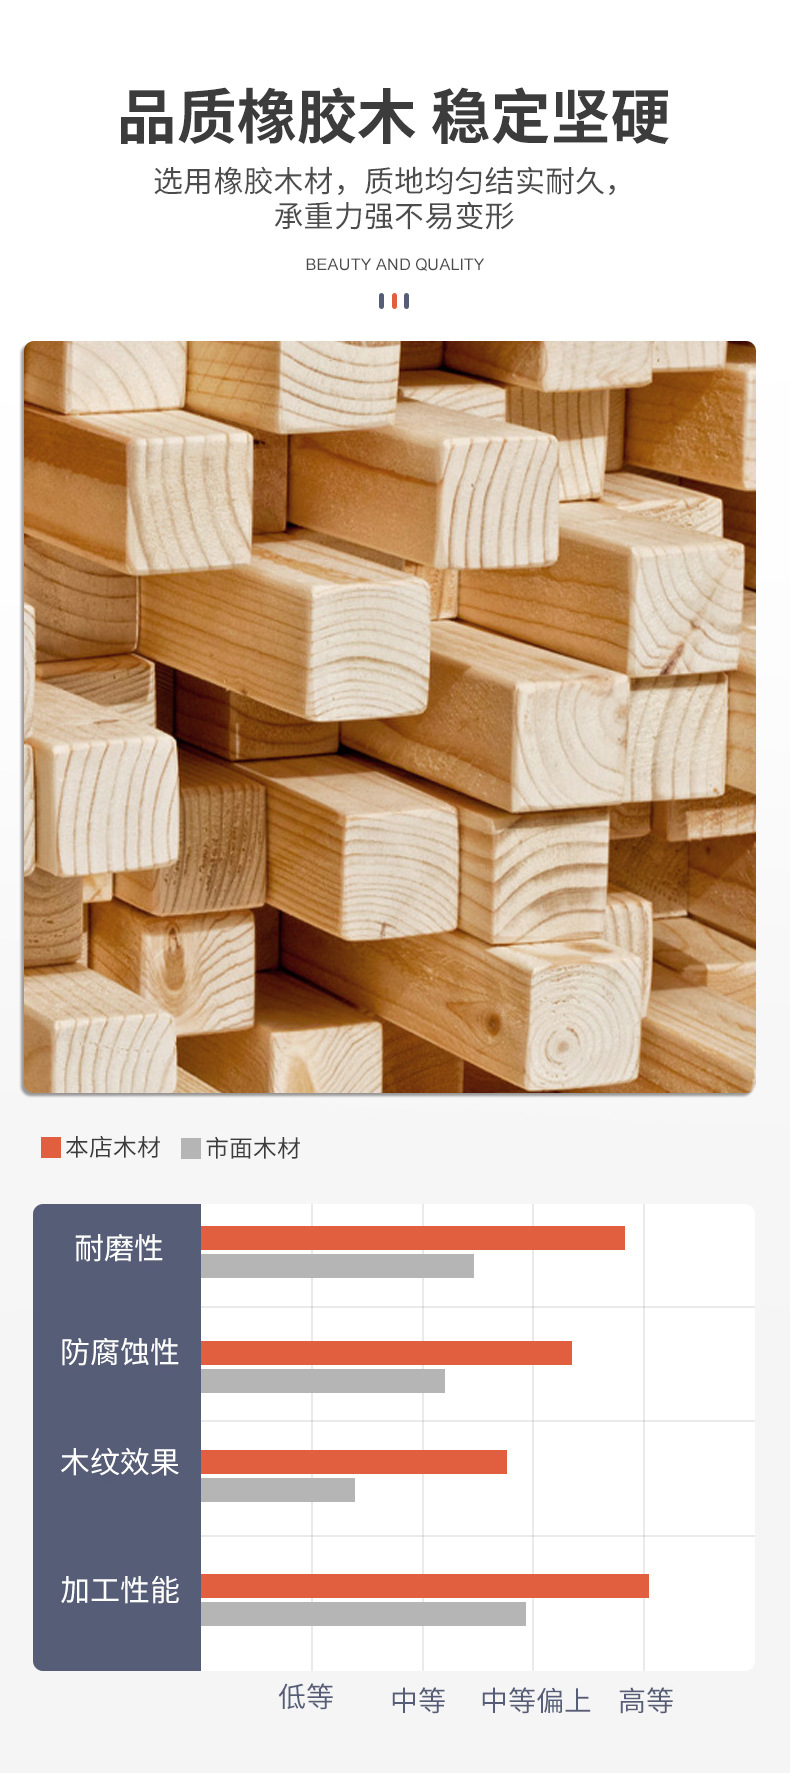Click the orange 耐磨性 bar

pyautogui.click(x=413, y=1238)
